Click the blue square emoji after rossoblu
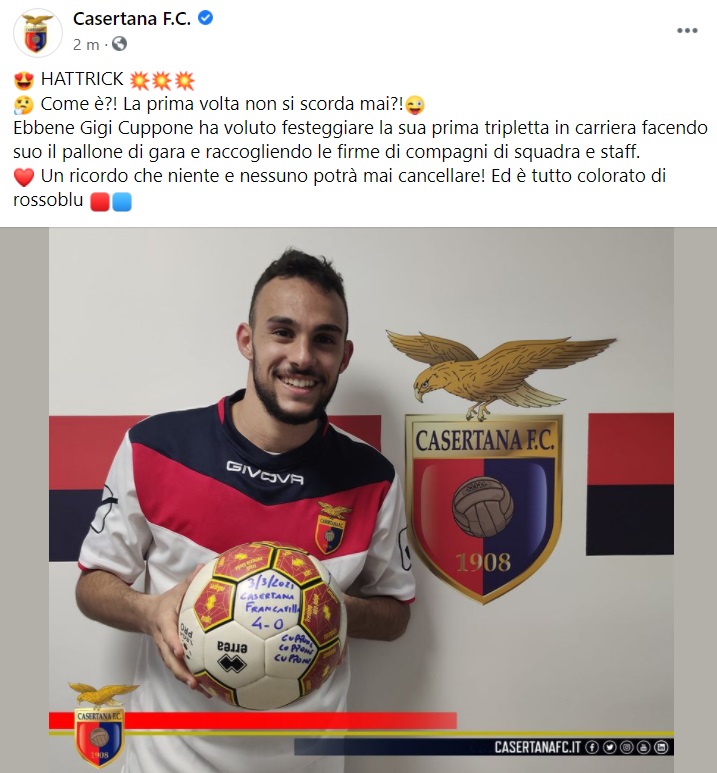This screenshot has width=717, height=773. tap(122, 202)
